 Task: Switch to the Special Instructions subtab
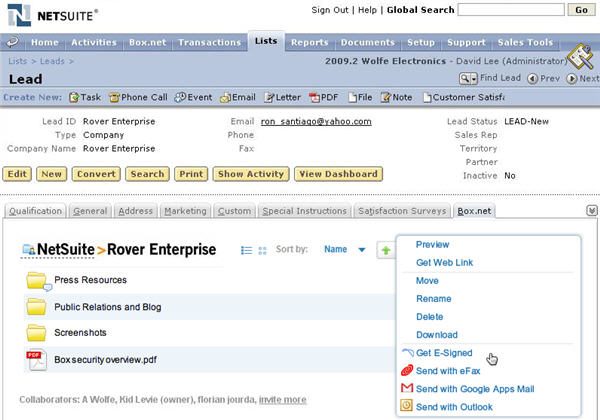pos(304,211)
